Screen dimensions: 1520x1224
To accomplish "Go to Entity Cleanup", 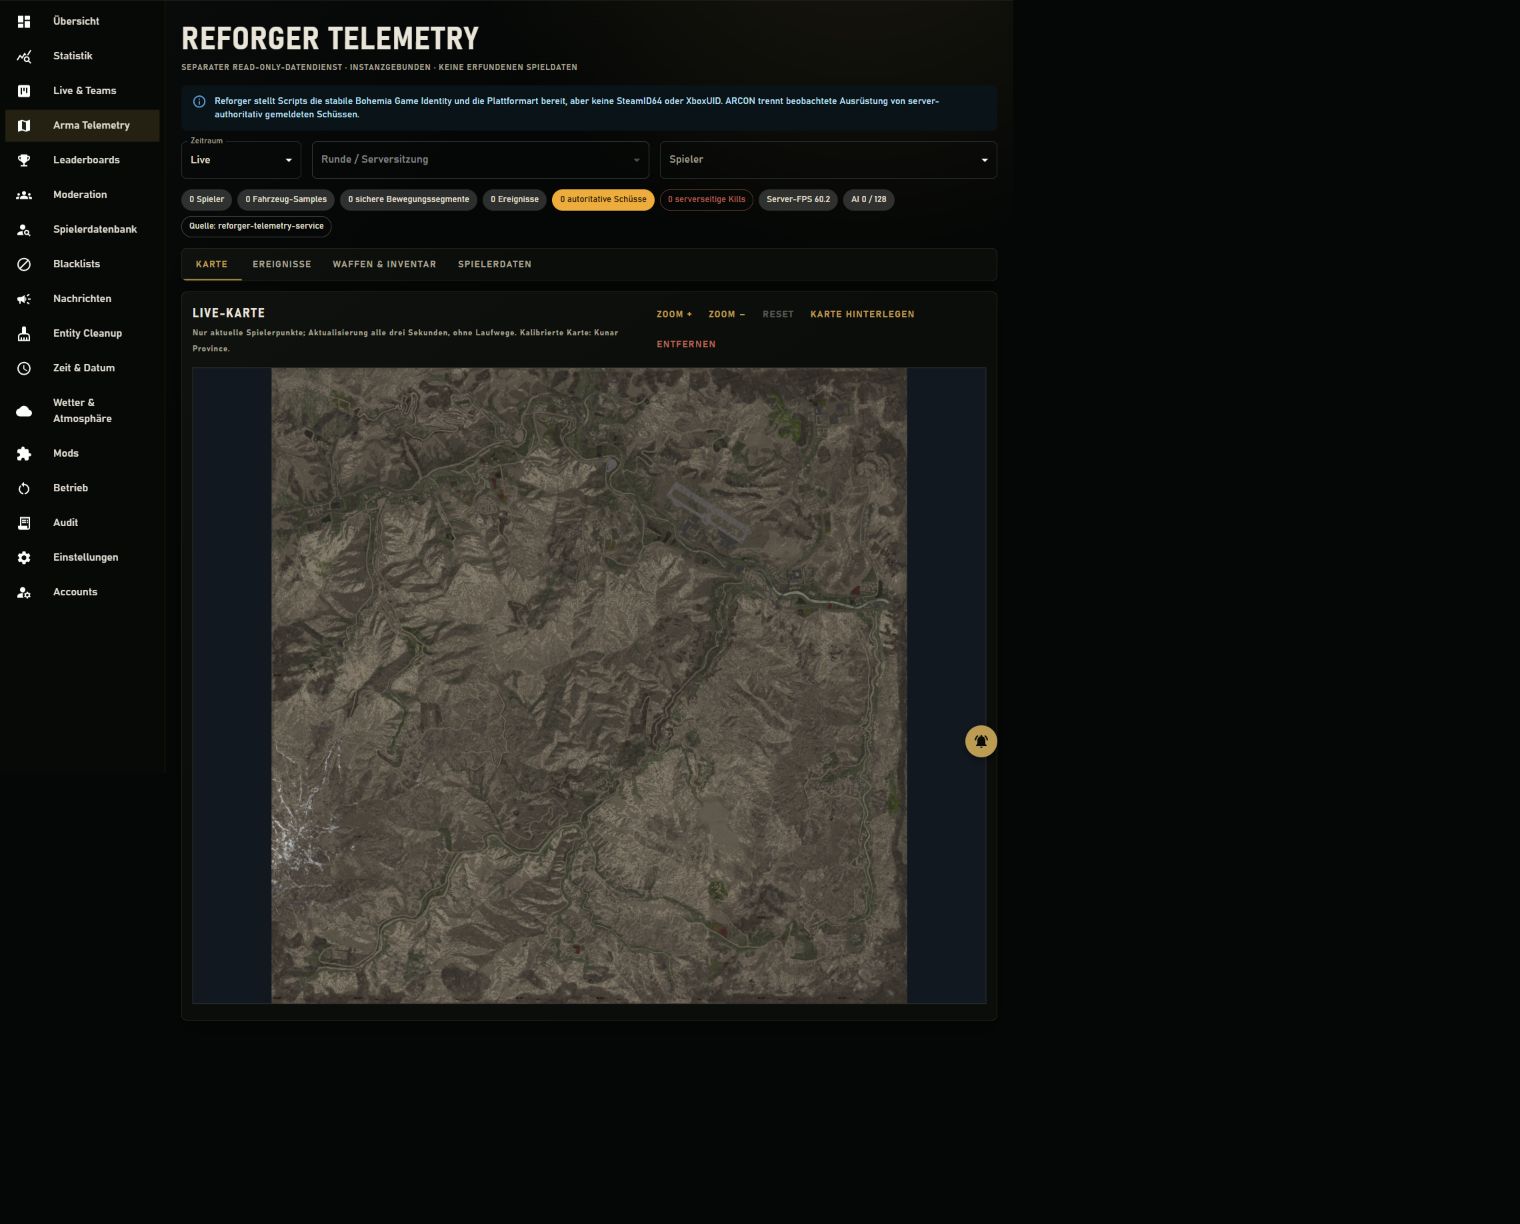I will (x=82, y=333).
